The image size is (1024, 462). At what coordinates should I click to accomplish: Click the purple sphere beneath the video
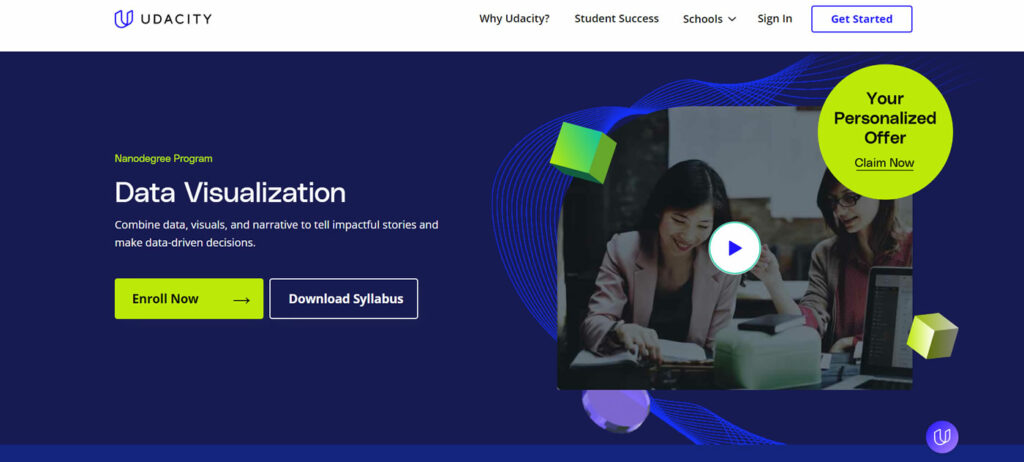616,409
